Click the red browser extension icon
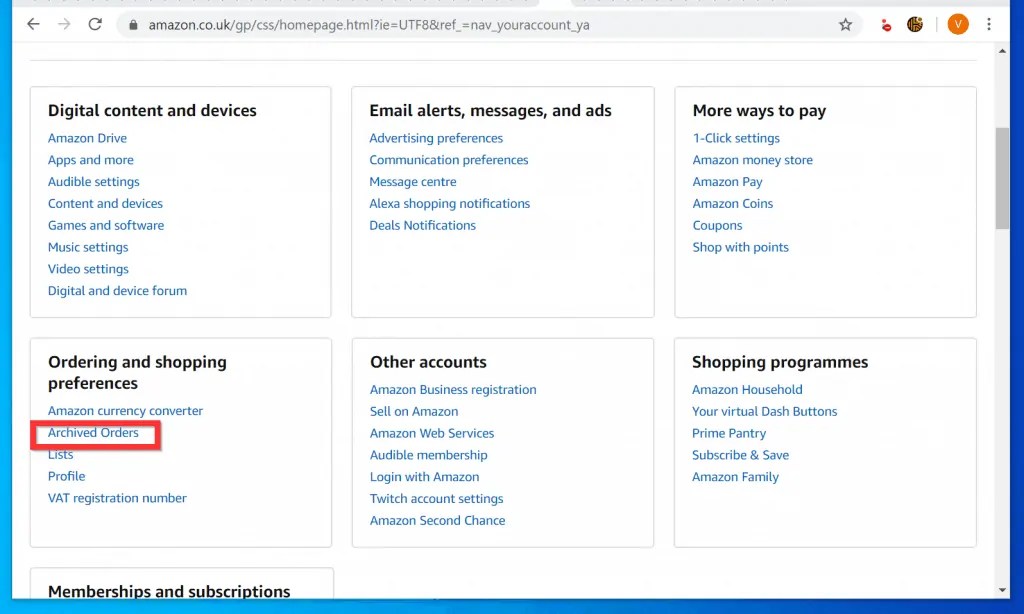 [884, 23]
